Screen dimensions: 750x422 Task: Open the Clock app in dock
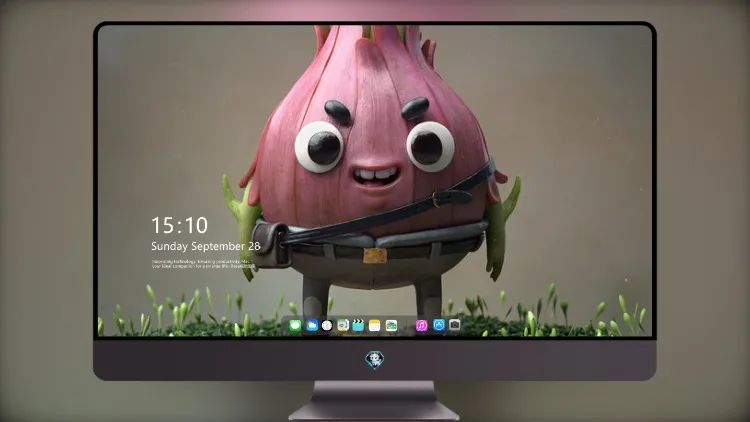pos(327,326)
